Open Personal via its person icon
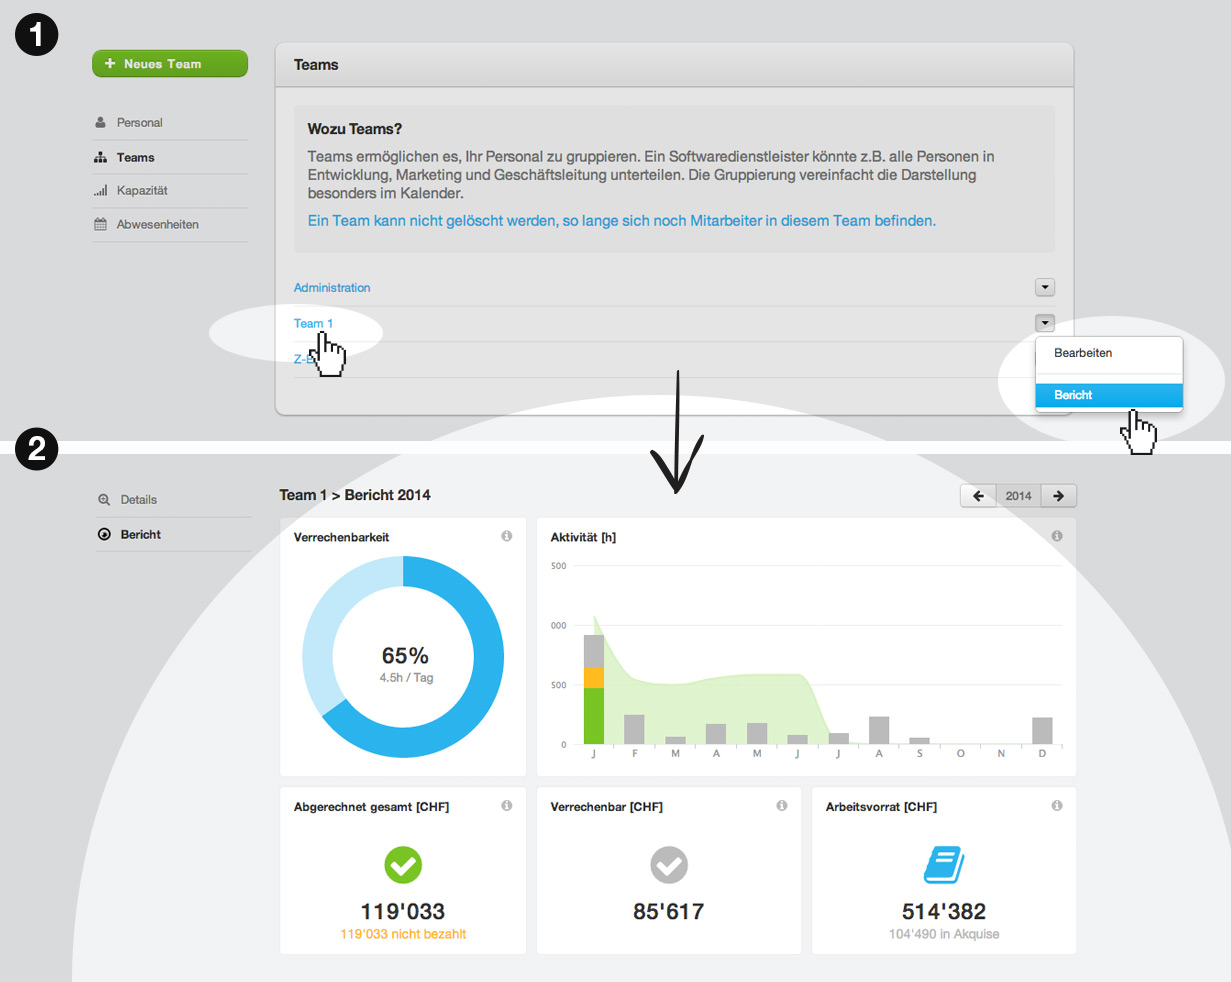Image resolution: width=1231 pixels, height=982 pixels. pyautogui.click(x=100, y=123)
